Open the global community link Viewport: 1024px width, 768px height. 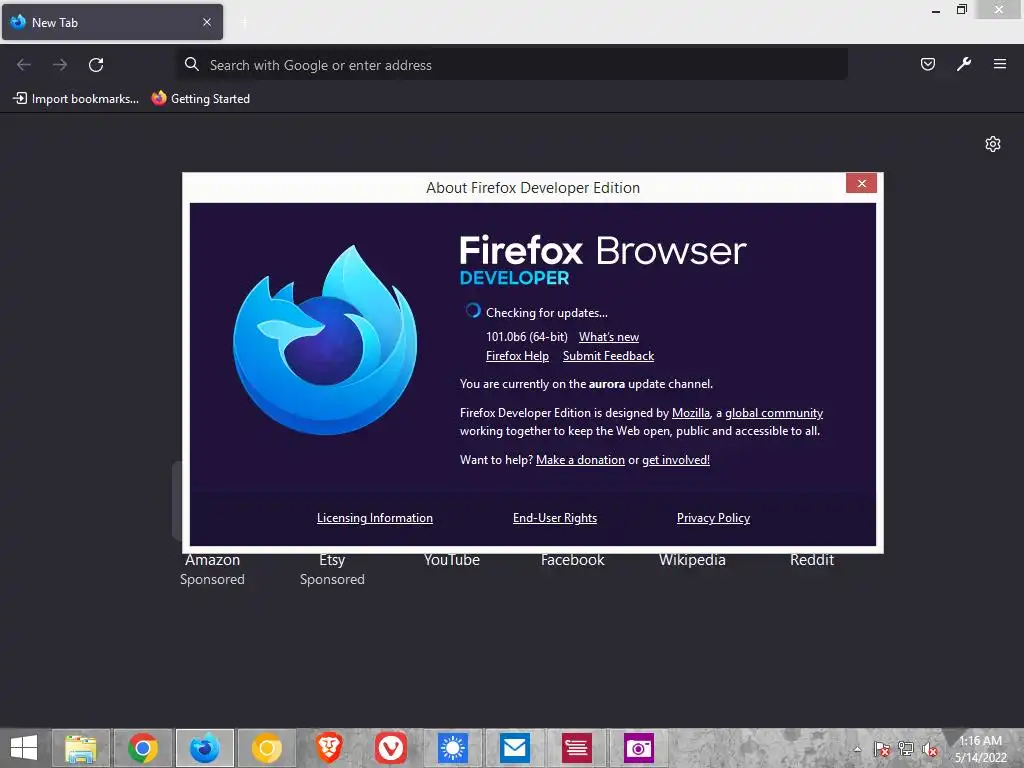[774, 413]
